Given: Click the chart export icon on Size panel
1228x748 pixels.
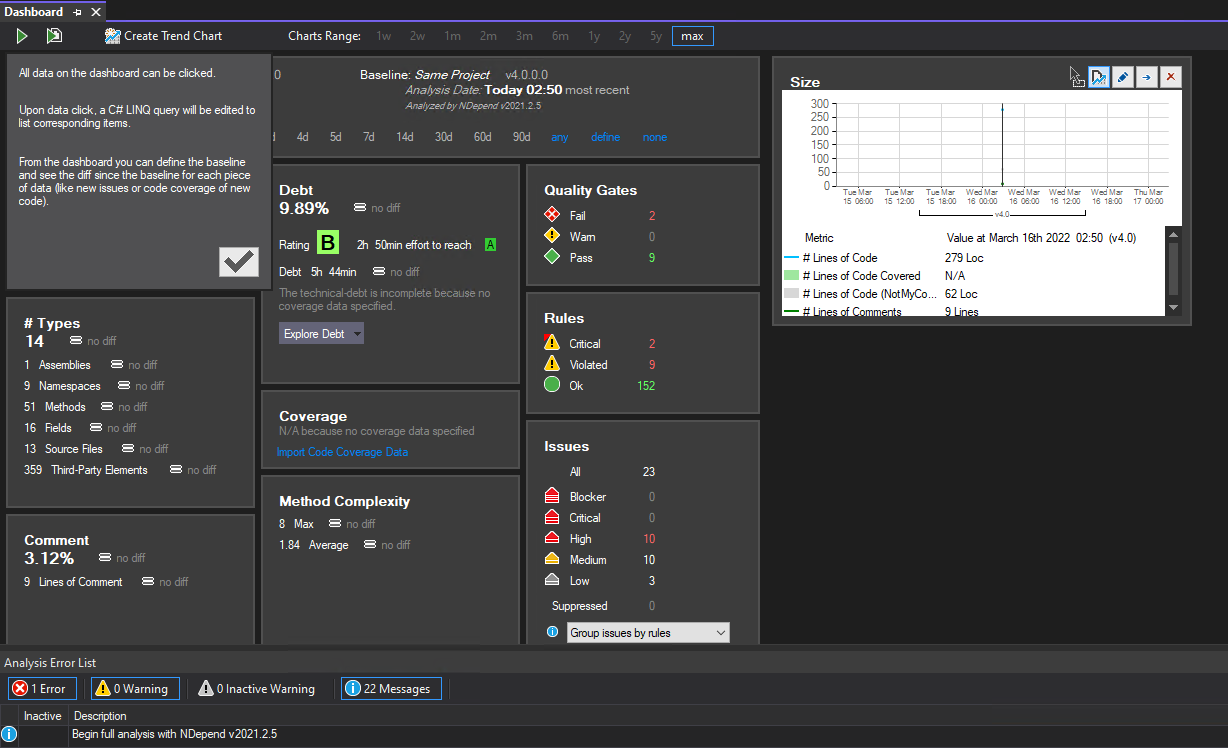Looking at the screenshot, I should (1098, 77).
